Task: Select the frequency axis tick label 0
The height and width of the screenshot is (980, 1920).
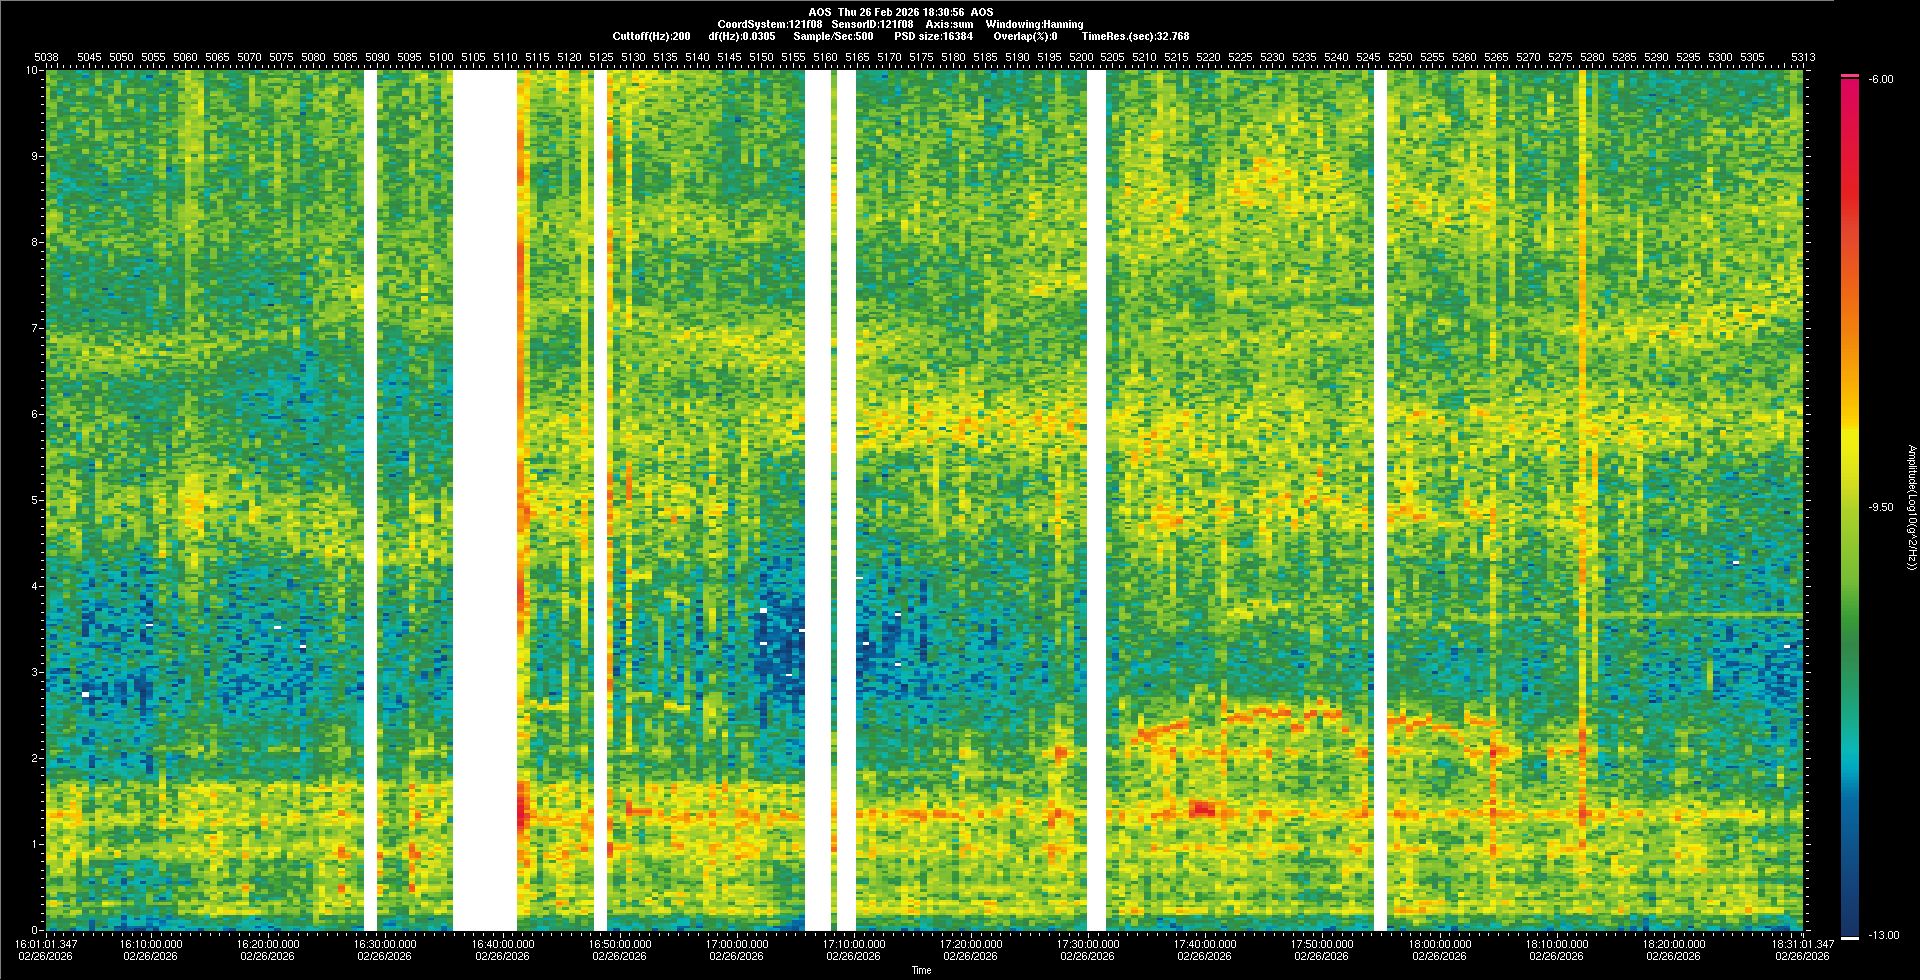Action: tap(36, 930)
